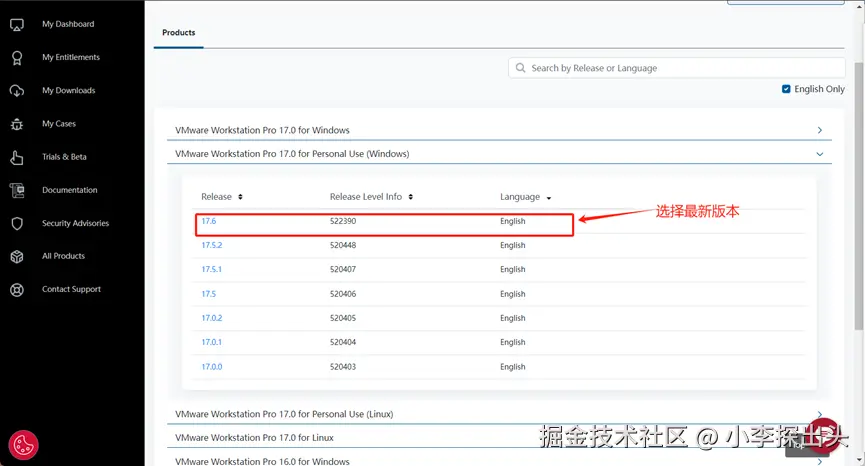The width and height of the screenshot is (865, 466).
Task: Toggle the English Only checkbox
Action: tap(786, 89)
